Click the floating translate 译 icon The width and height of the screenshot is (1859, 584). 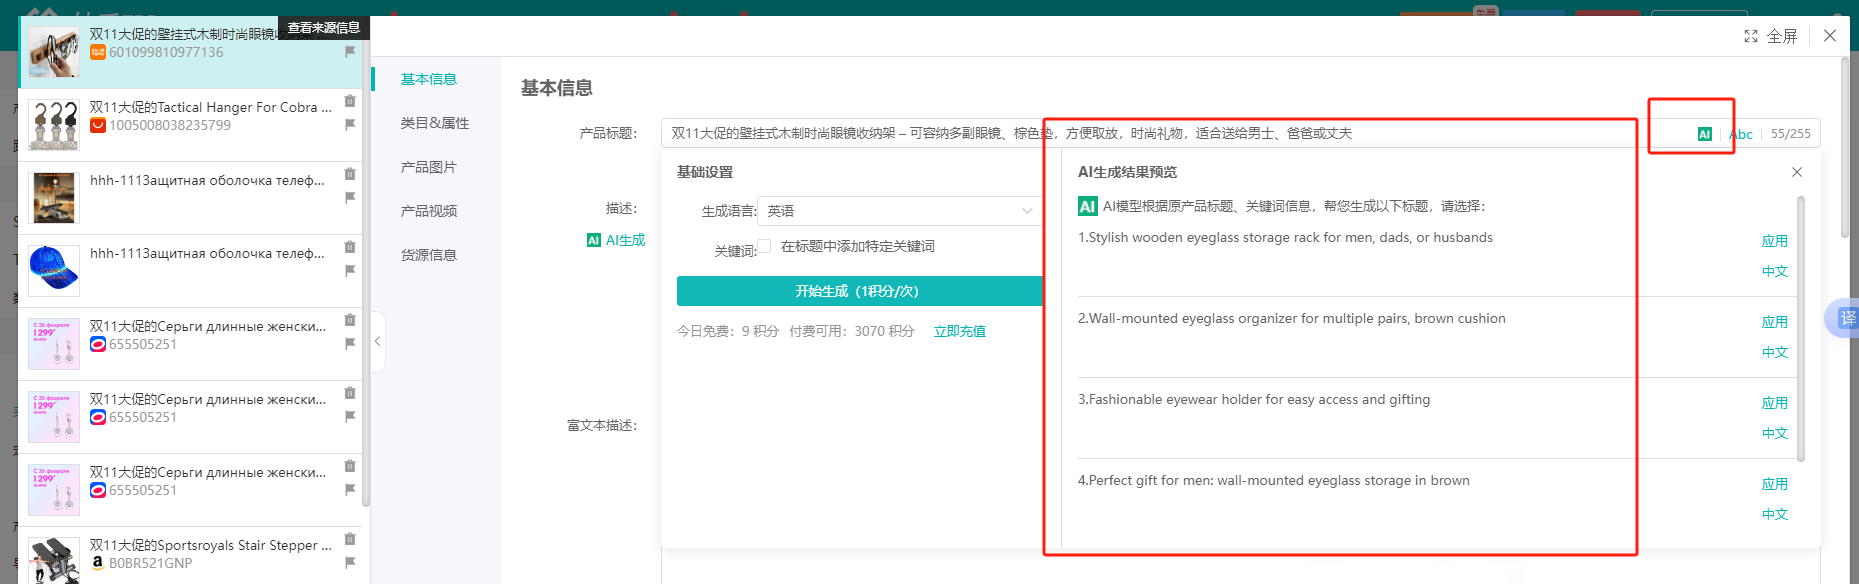tap(1846, 318)
